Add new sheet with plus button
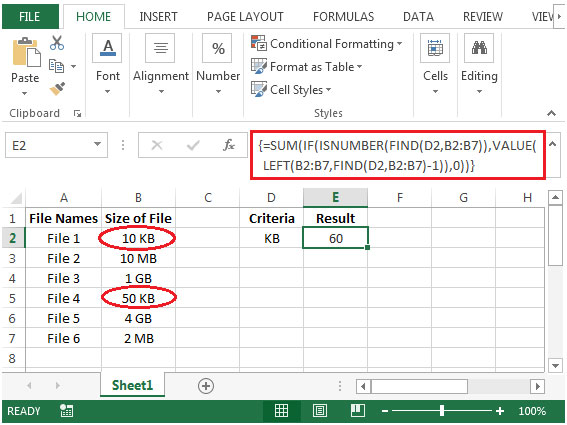This screenshot has height=425, width=567. coord(206,386)
